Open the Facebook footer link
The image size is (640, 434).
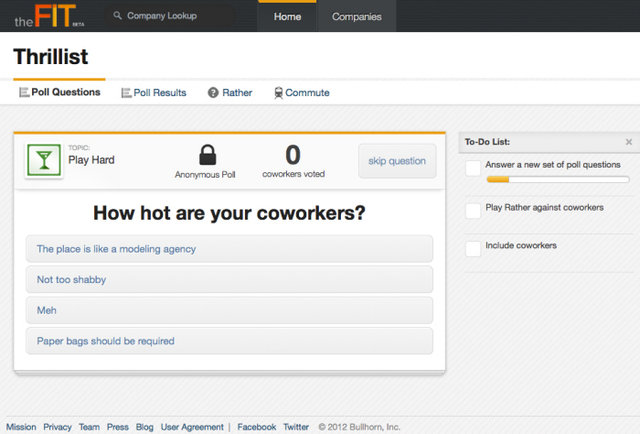click(257, 427)
